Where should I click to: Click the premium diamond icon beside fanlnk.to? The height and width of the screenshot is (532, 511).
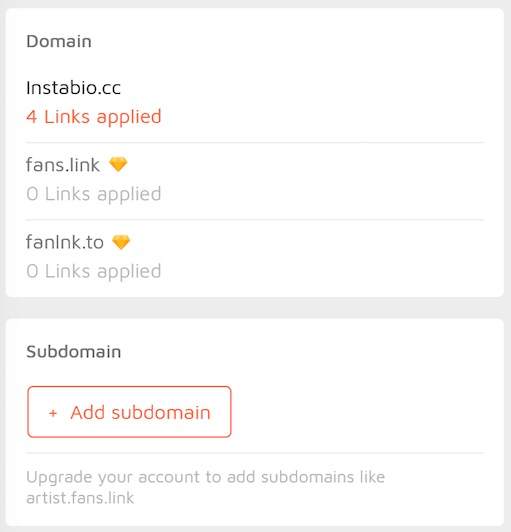pyautogui.click(x=121, y=242)
